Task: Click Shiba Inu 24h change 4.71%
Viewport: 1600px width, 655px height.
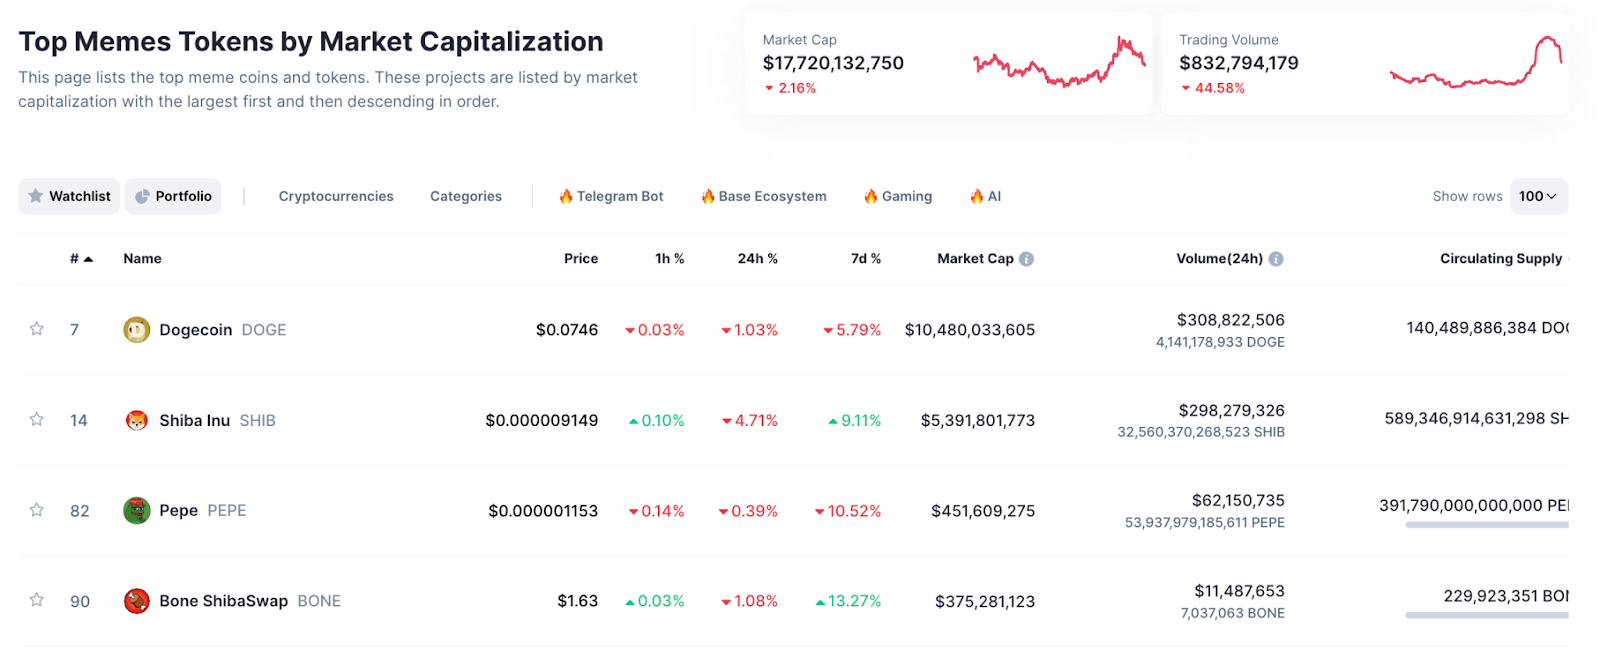Action: click(x=750, y=420)
